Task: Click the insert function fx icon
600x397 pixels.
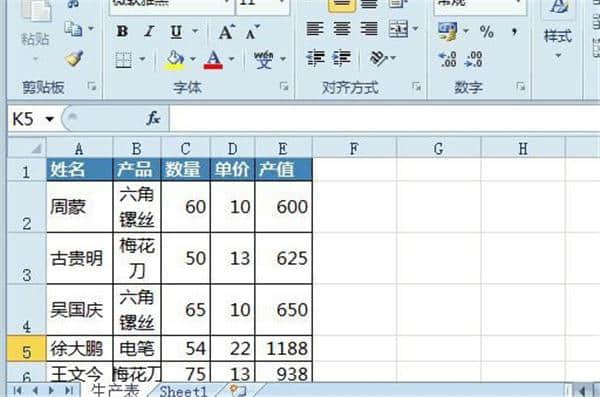Action: click(153, 118)
